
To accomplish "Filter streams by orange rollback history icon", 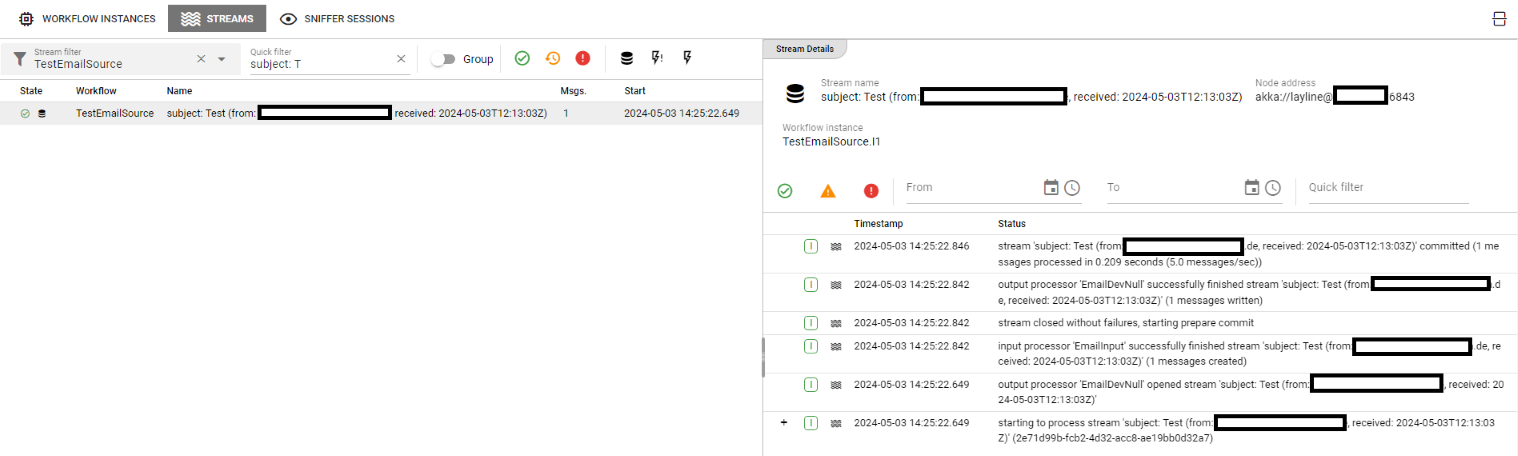I will pyautogui.click(x=552, y=59).
